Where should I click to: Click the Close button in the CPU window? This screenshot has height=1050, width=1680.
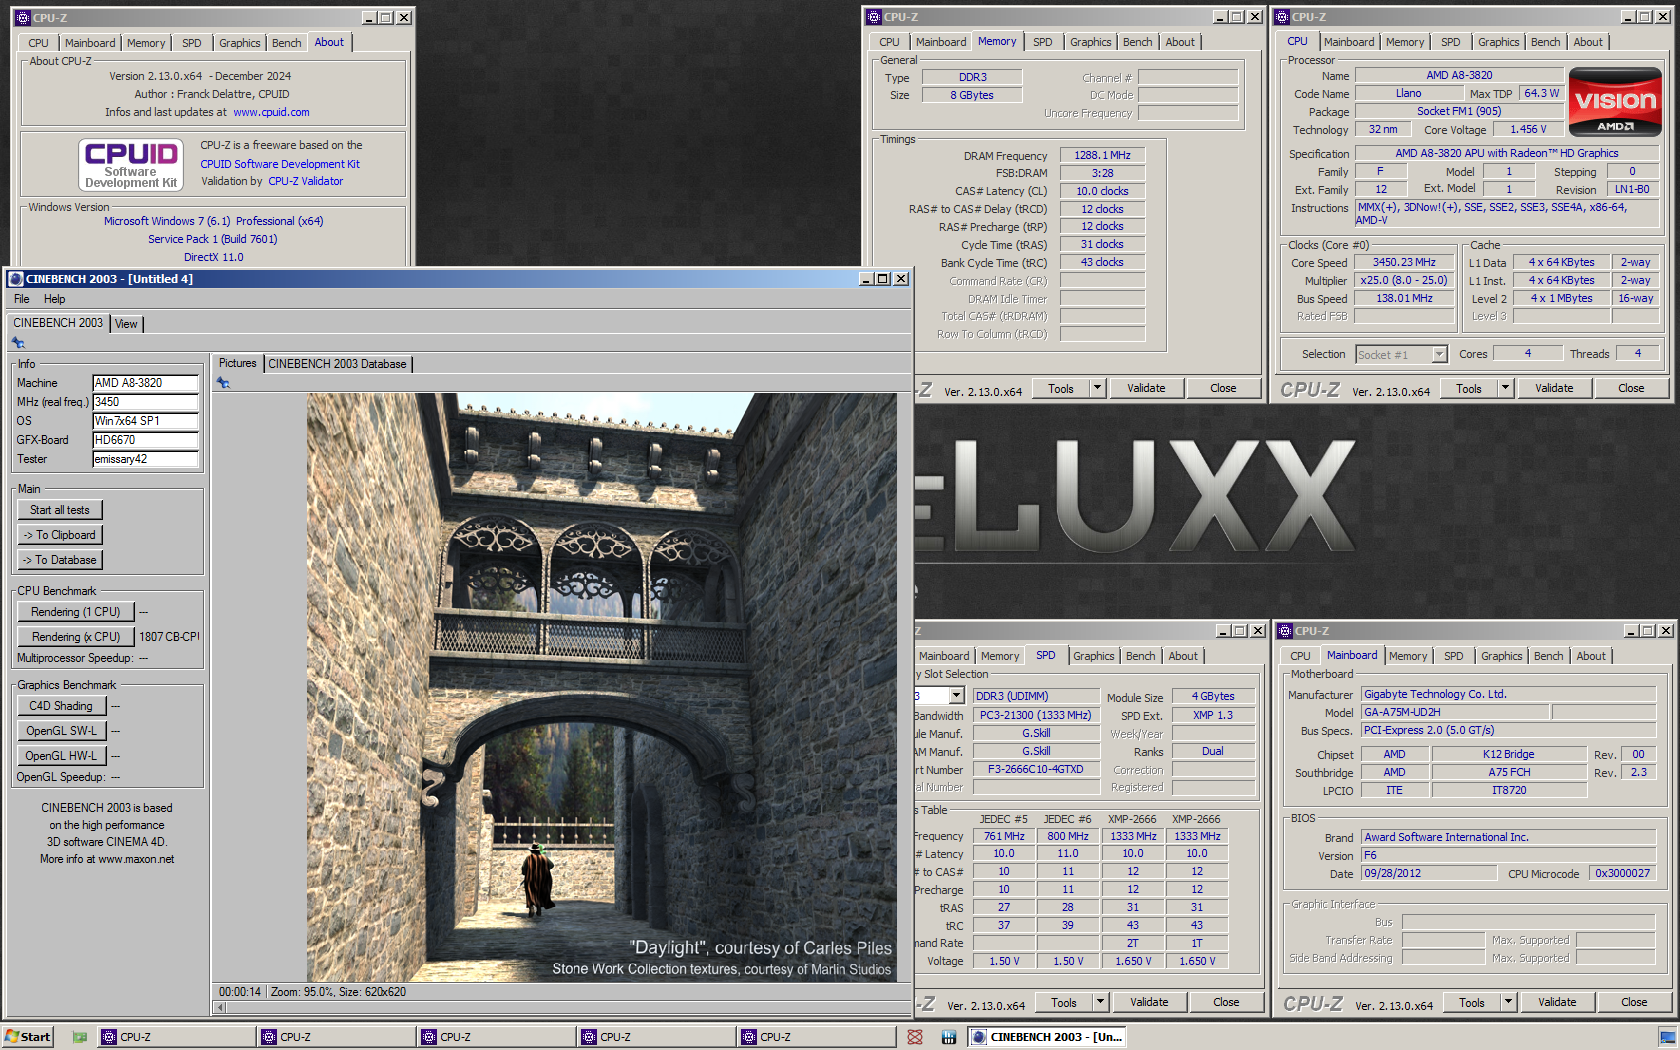(1631, 388)
